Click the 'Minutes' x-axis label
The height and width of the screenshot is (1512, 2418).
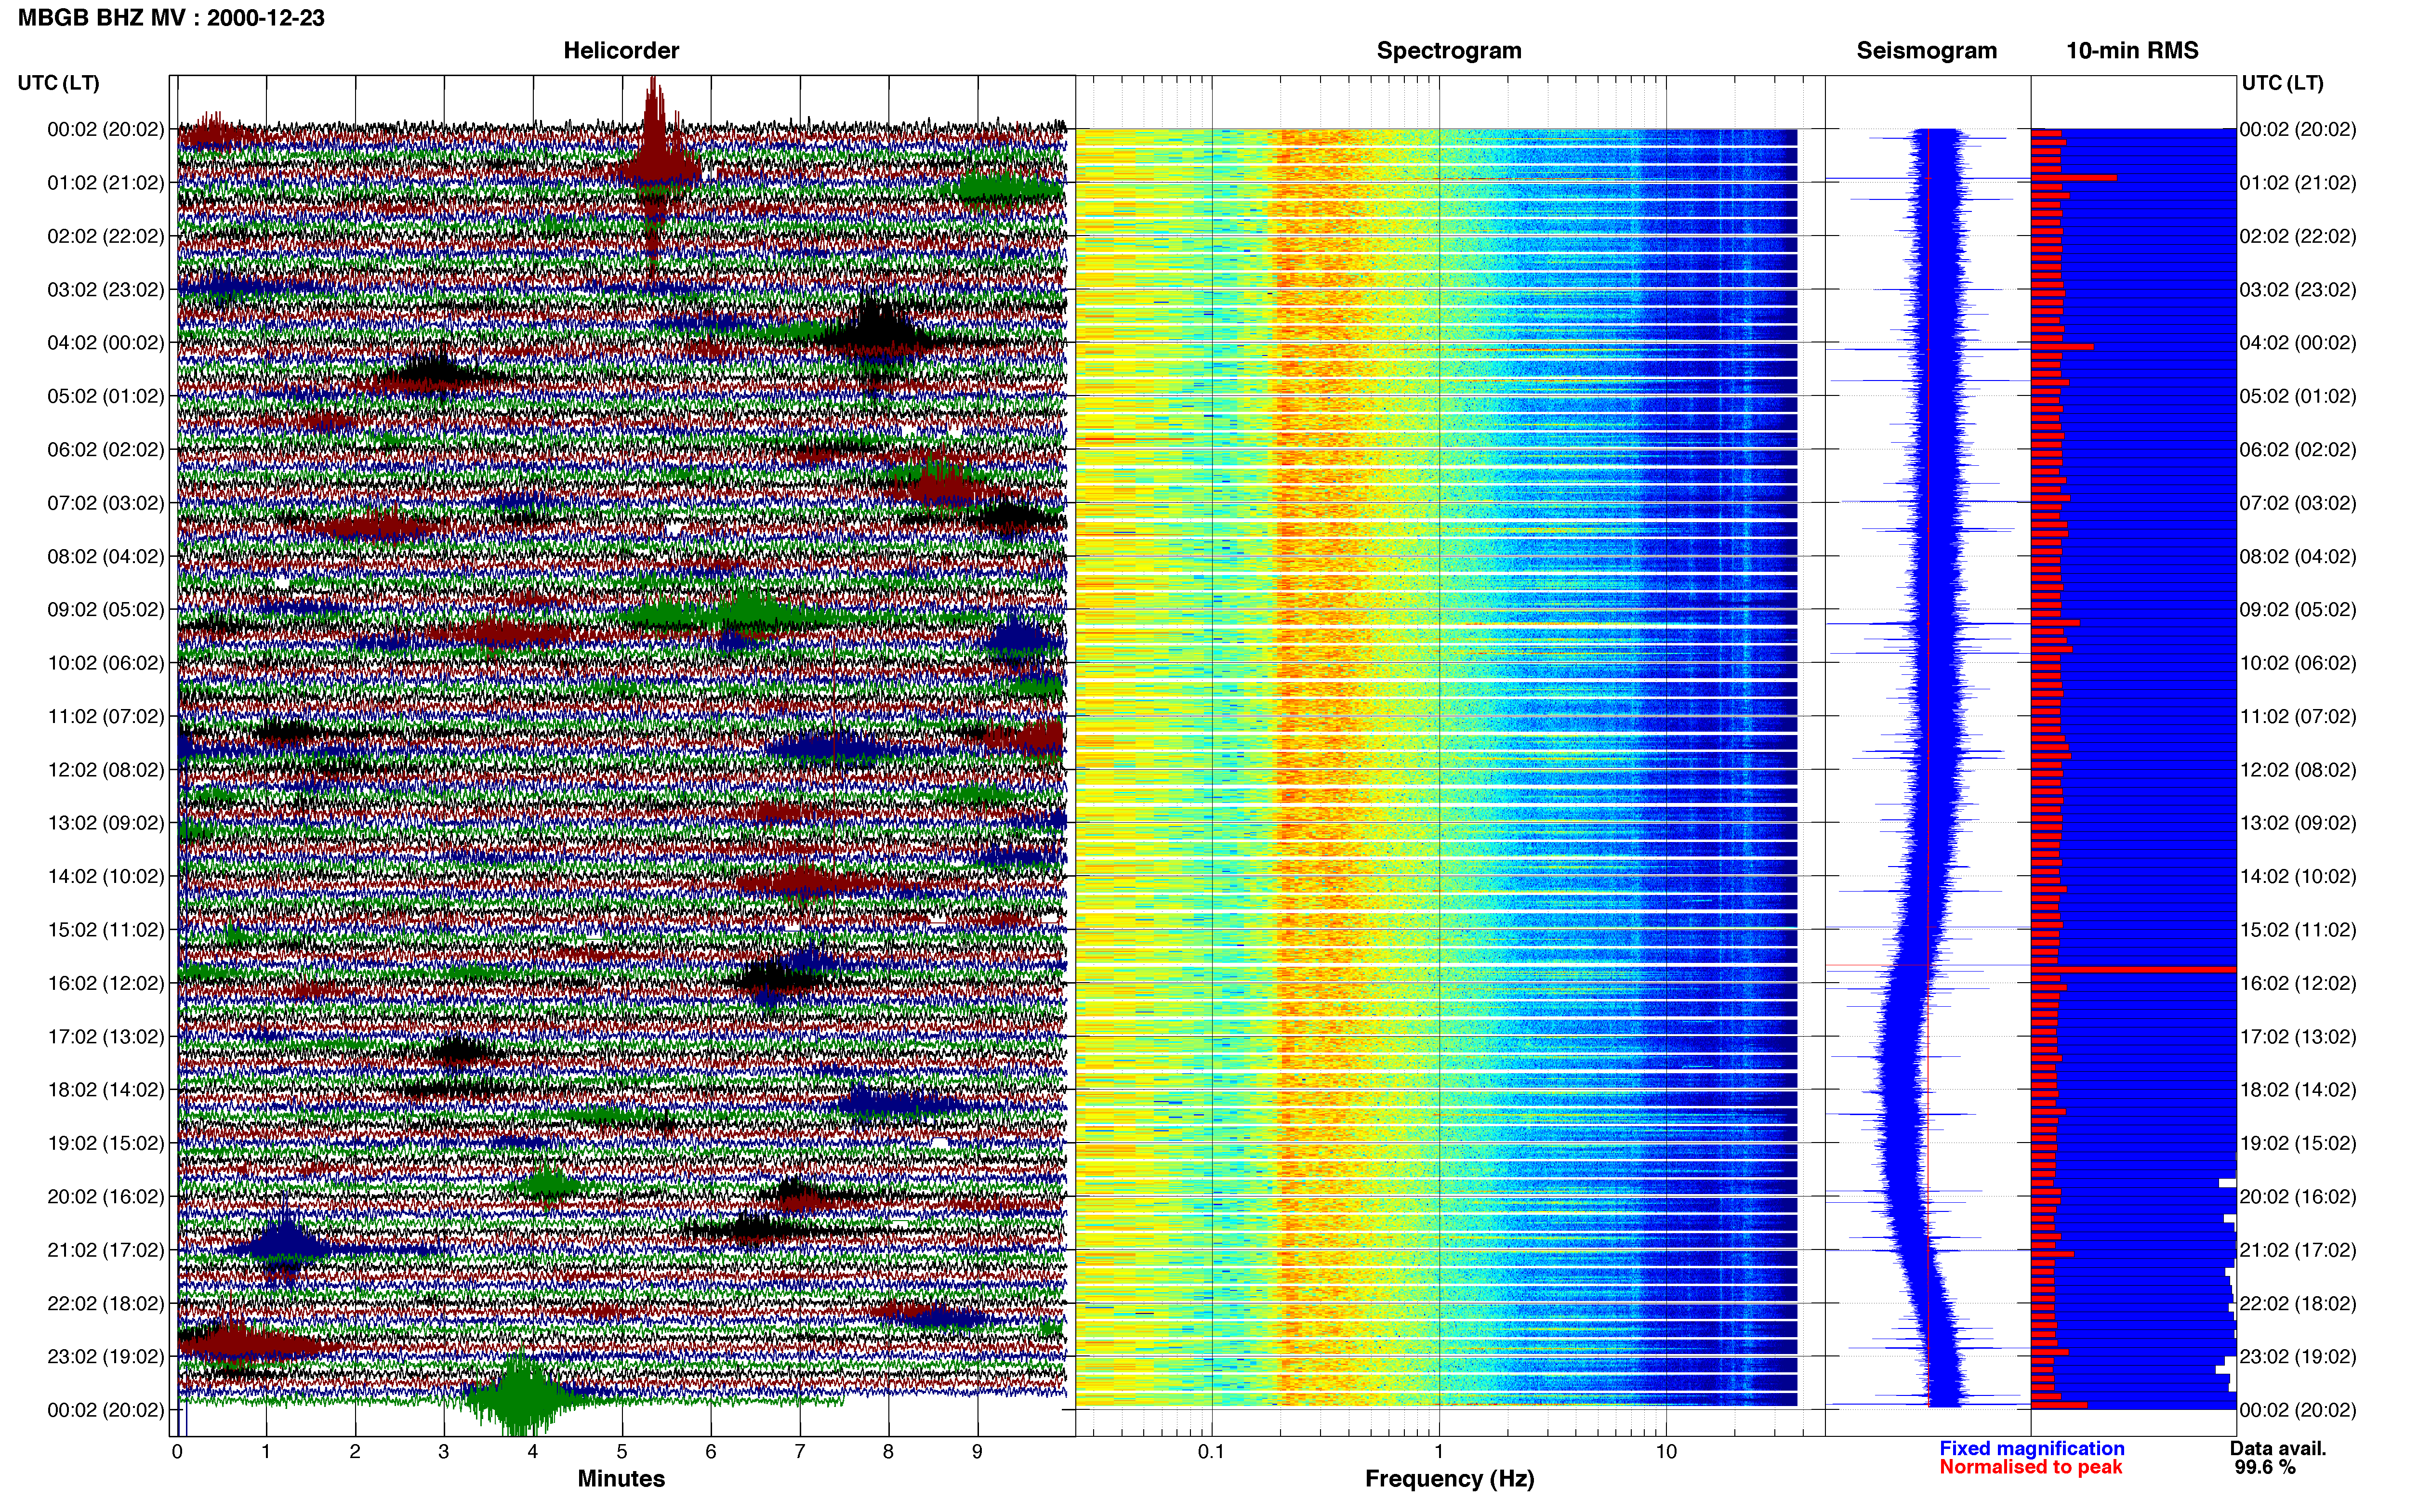click(621, 1478)
